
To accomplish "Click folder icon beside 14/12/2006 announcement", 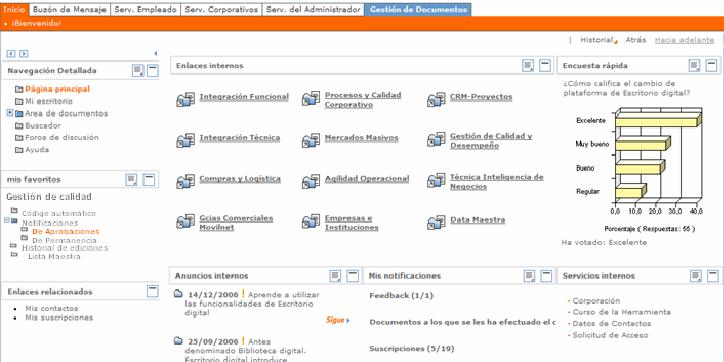I will coord(178,294).
